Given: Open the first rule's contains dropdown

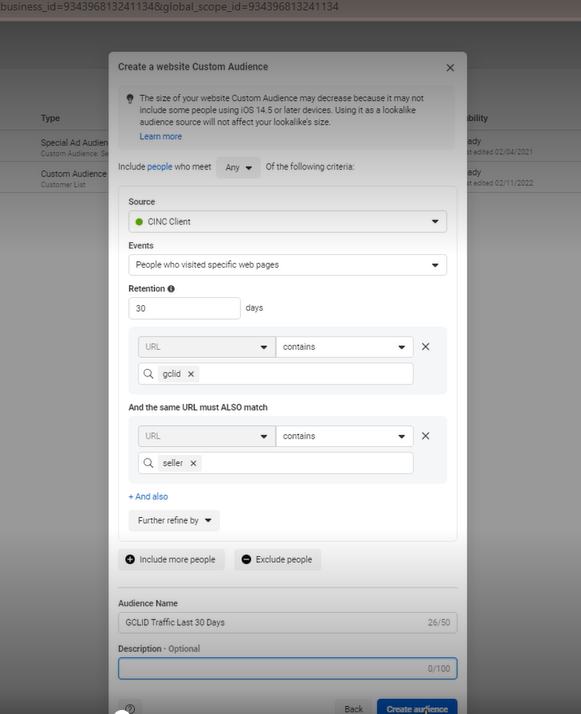Looking at the screenshot, I should pyautogui.click(x=344, y=347).
